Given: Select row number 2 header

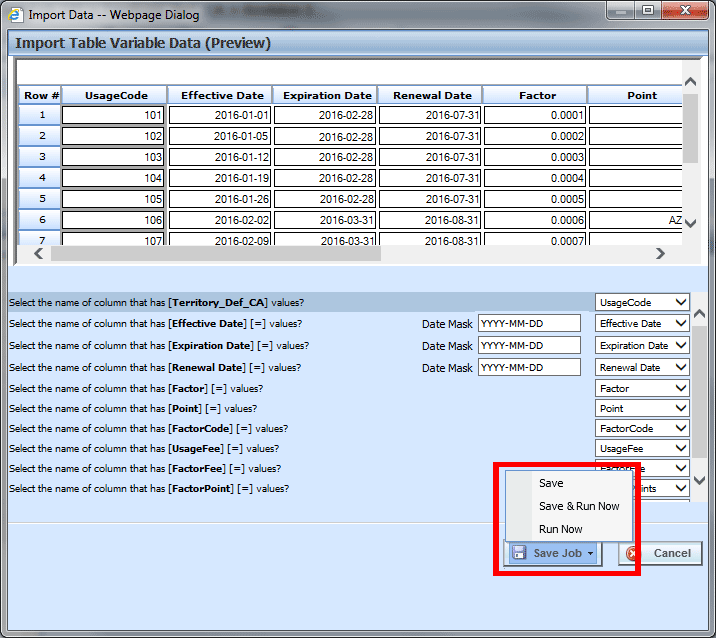Looking at the screenshot, I should [40, 136].
